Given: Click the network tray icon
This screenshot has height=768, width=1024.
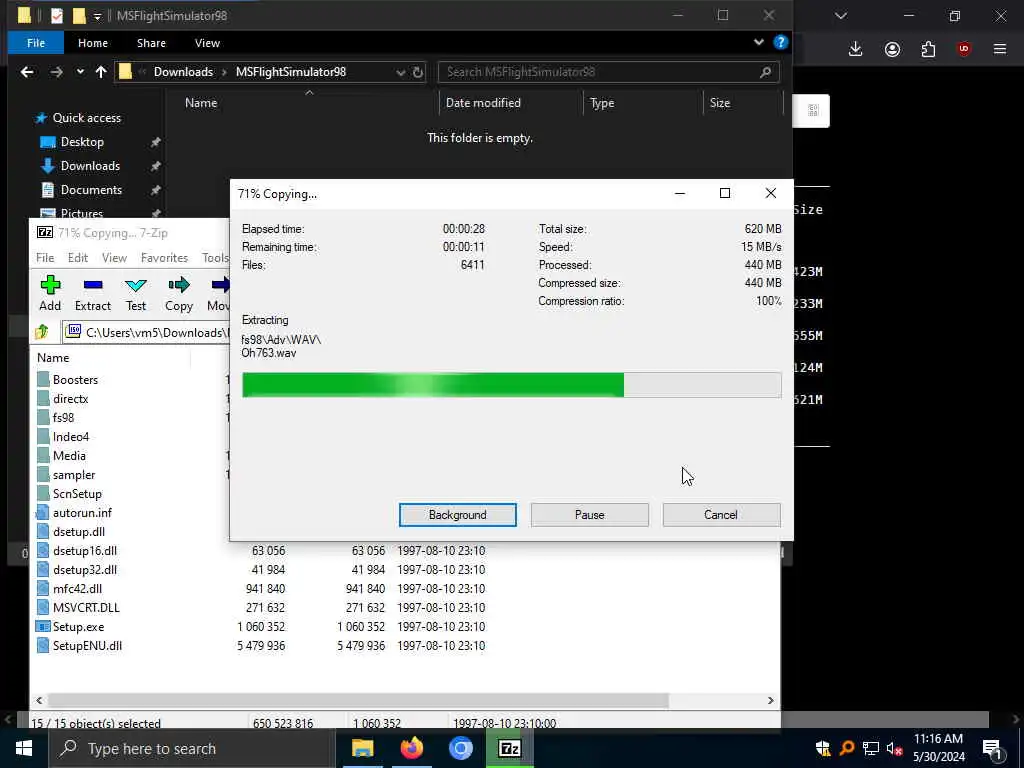Looking at the screenshot, I should (871, 748).
